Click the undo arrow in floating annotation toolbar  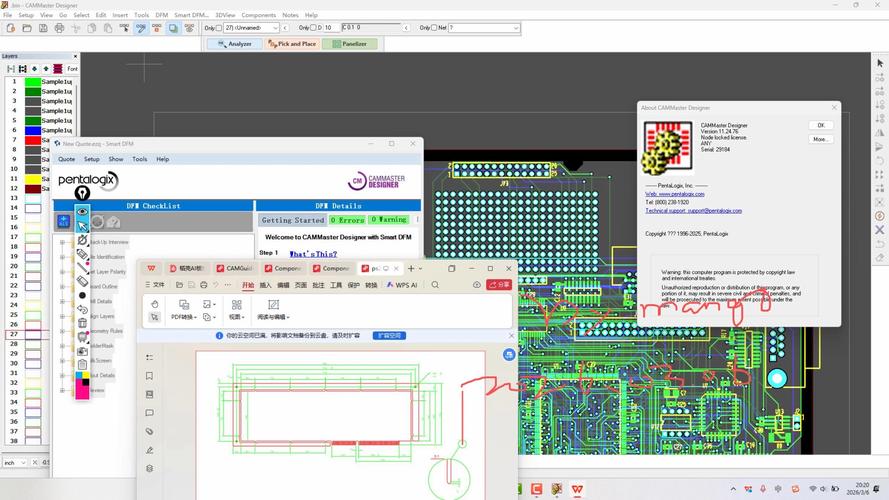point(82,310)
